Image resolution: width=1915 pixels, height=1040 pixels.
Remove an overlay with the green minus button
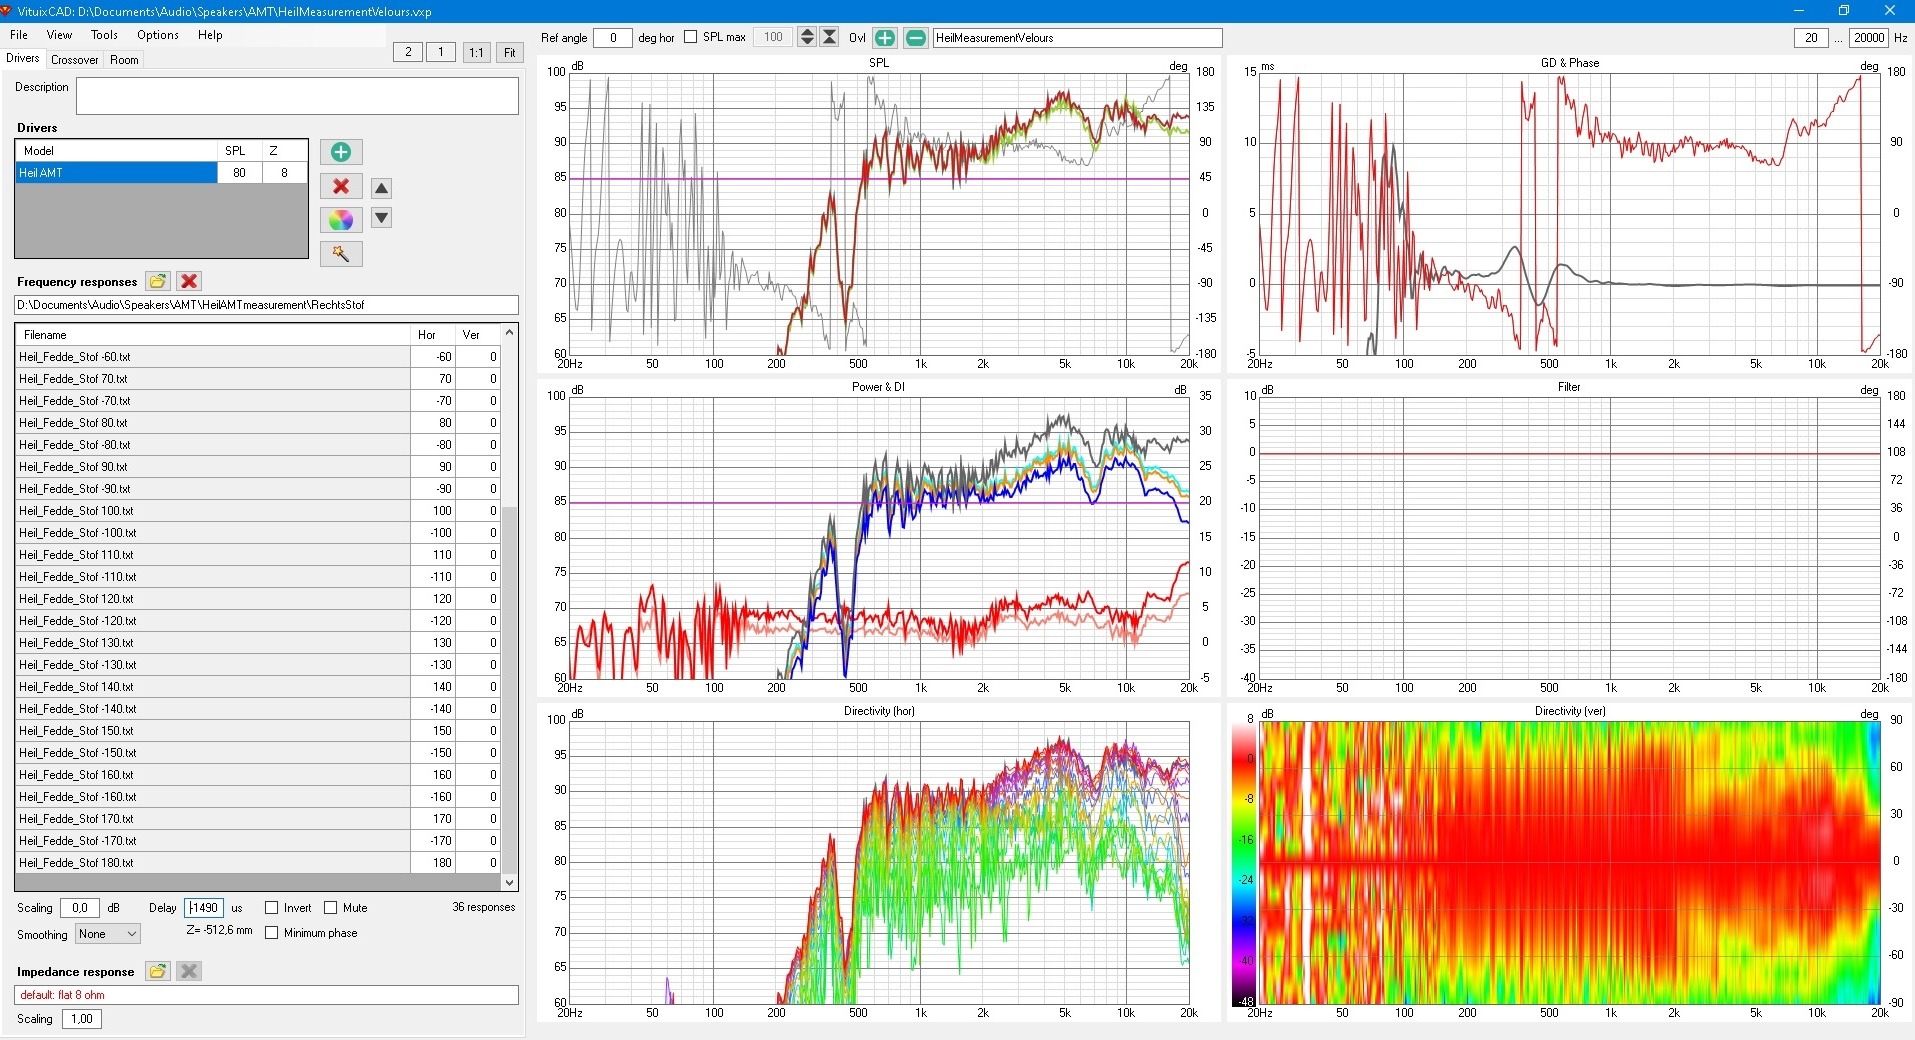915,38
